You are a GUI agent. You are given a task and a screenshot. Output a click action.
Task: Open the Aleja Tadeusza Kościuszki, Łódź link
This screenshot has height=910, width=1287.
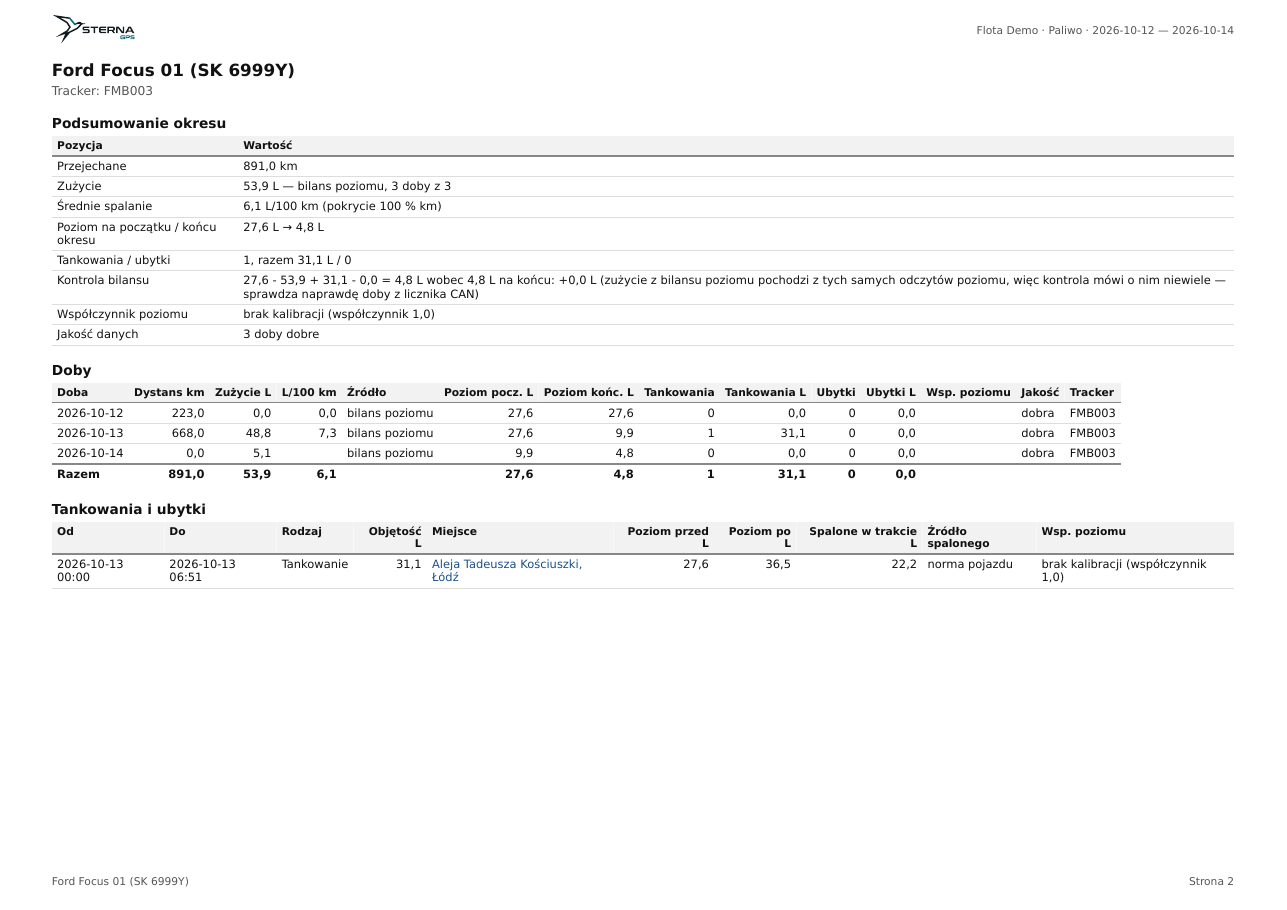(507, 571)
